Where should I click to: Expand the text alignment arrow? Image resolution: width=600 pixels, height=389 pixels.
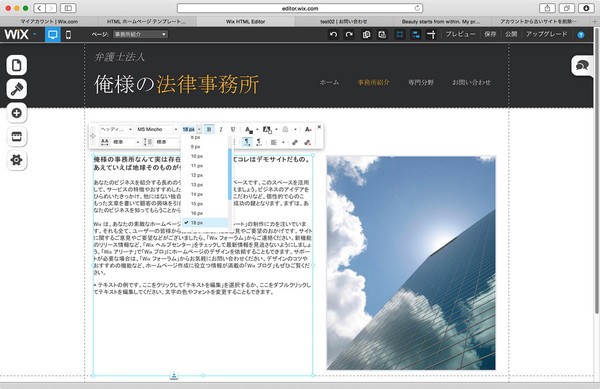click(283, 142)
